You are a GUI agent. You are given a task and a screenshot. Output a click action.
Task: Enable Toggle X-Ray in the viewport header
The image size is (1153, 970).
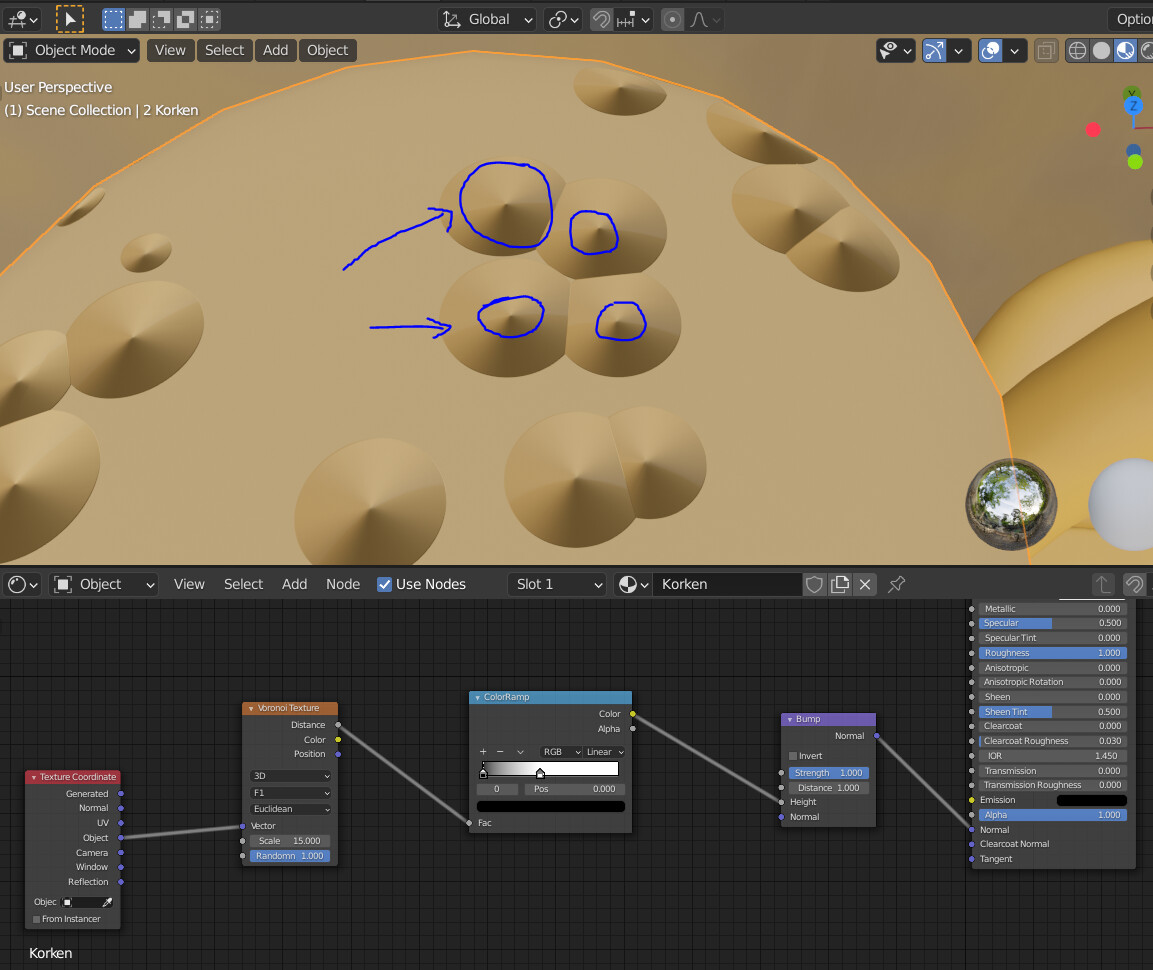(1046, 50)
